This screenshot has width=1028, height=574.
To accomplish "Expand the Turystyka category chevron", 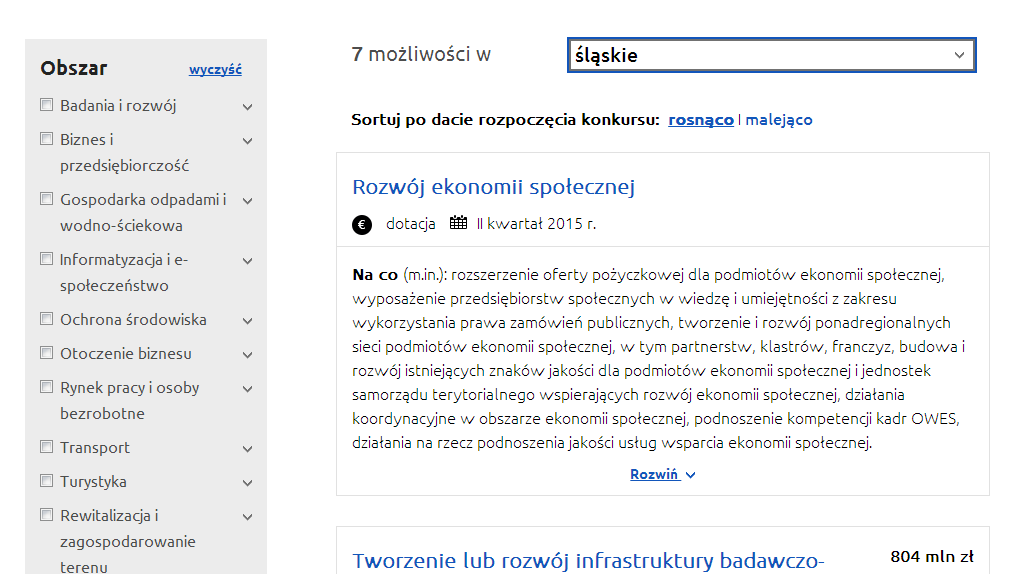I will click(x=248, y=483).
